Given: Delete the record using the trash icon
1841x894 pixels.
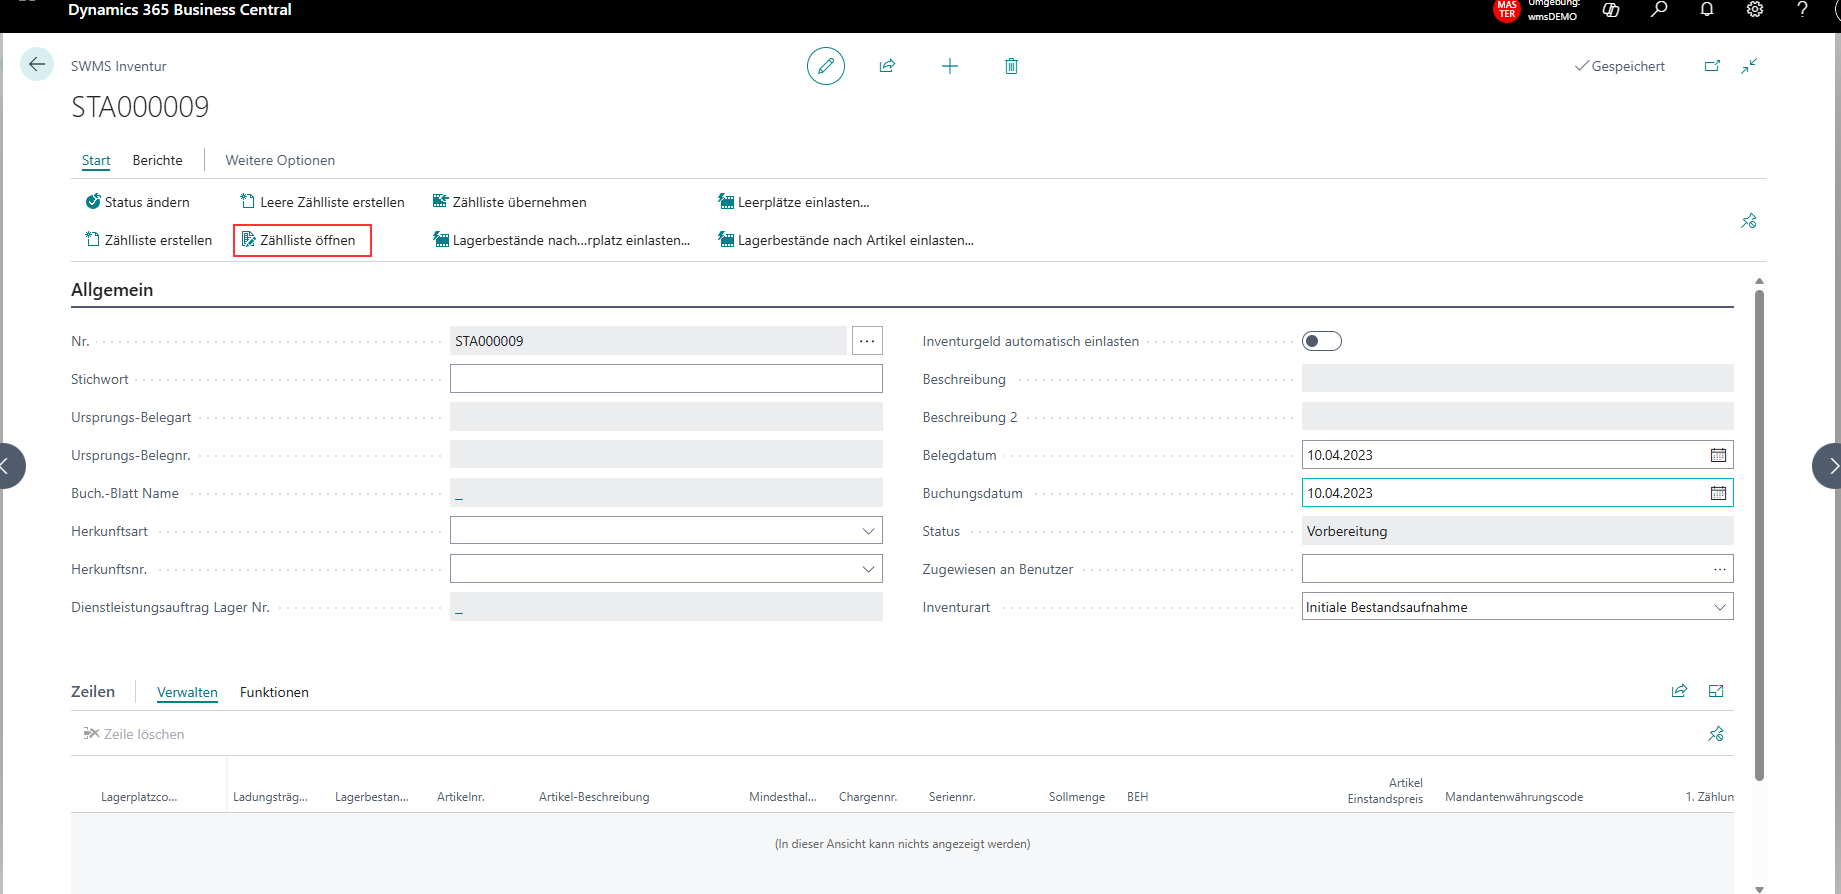Looking at the screenshot, I should pyautogui.click(x=1011, y=66).
